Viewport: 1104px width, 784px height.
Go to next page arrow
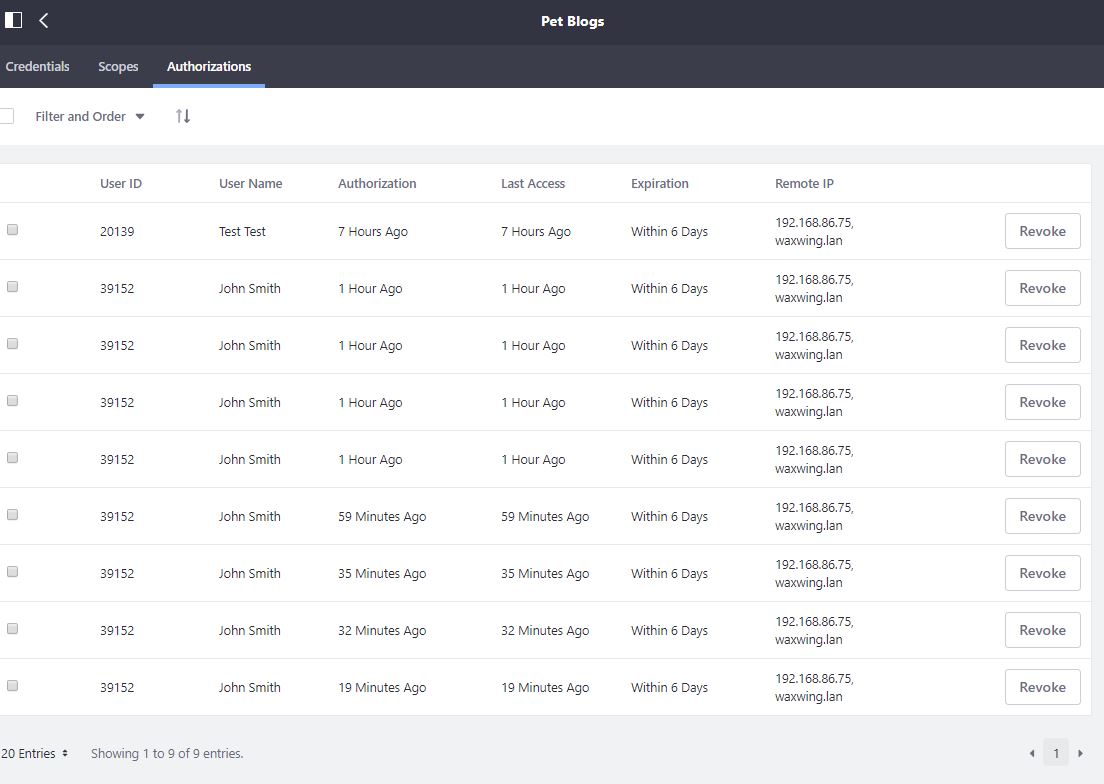[1080, 753]
